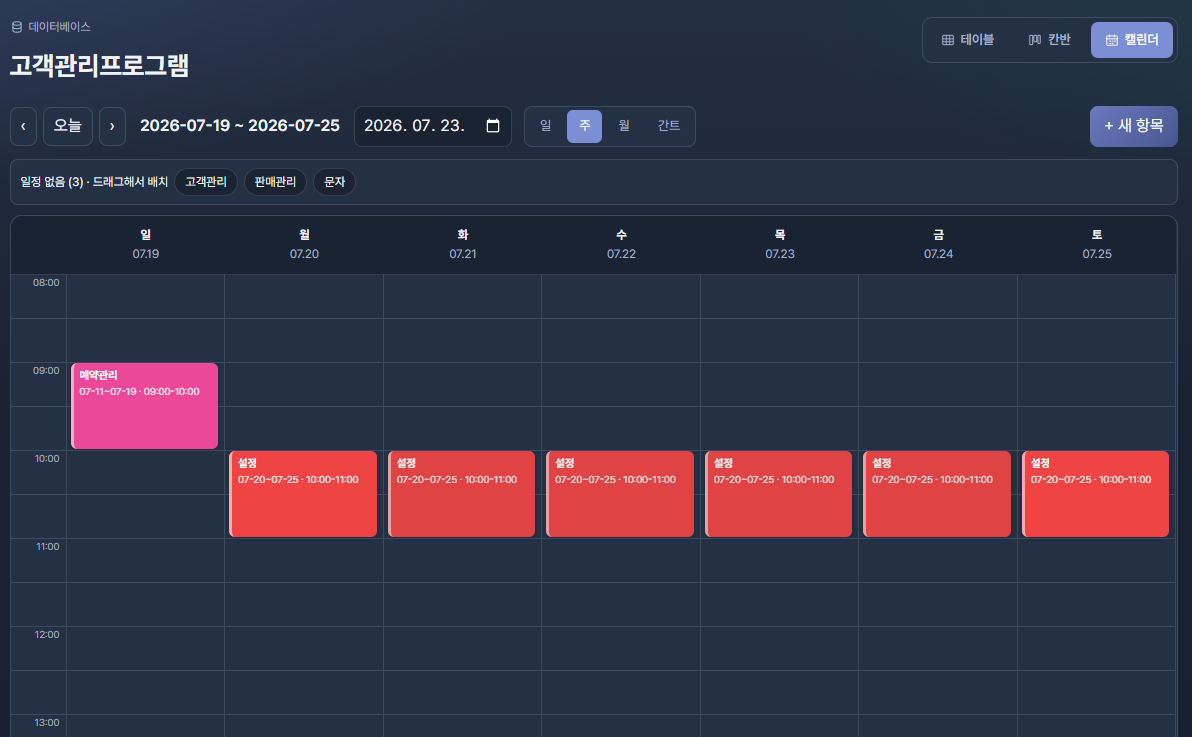Viewport: 1192px width, 737px height.
Task: Click the 데이터베이스 breadcrumb label
Action: 59,27
